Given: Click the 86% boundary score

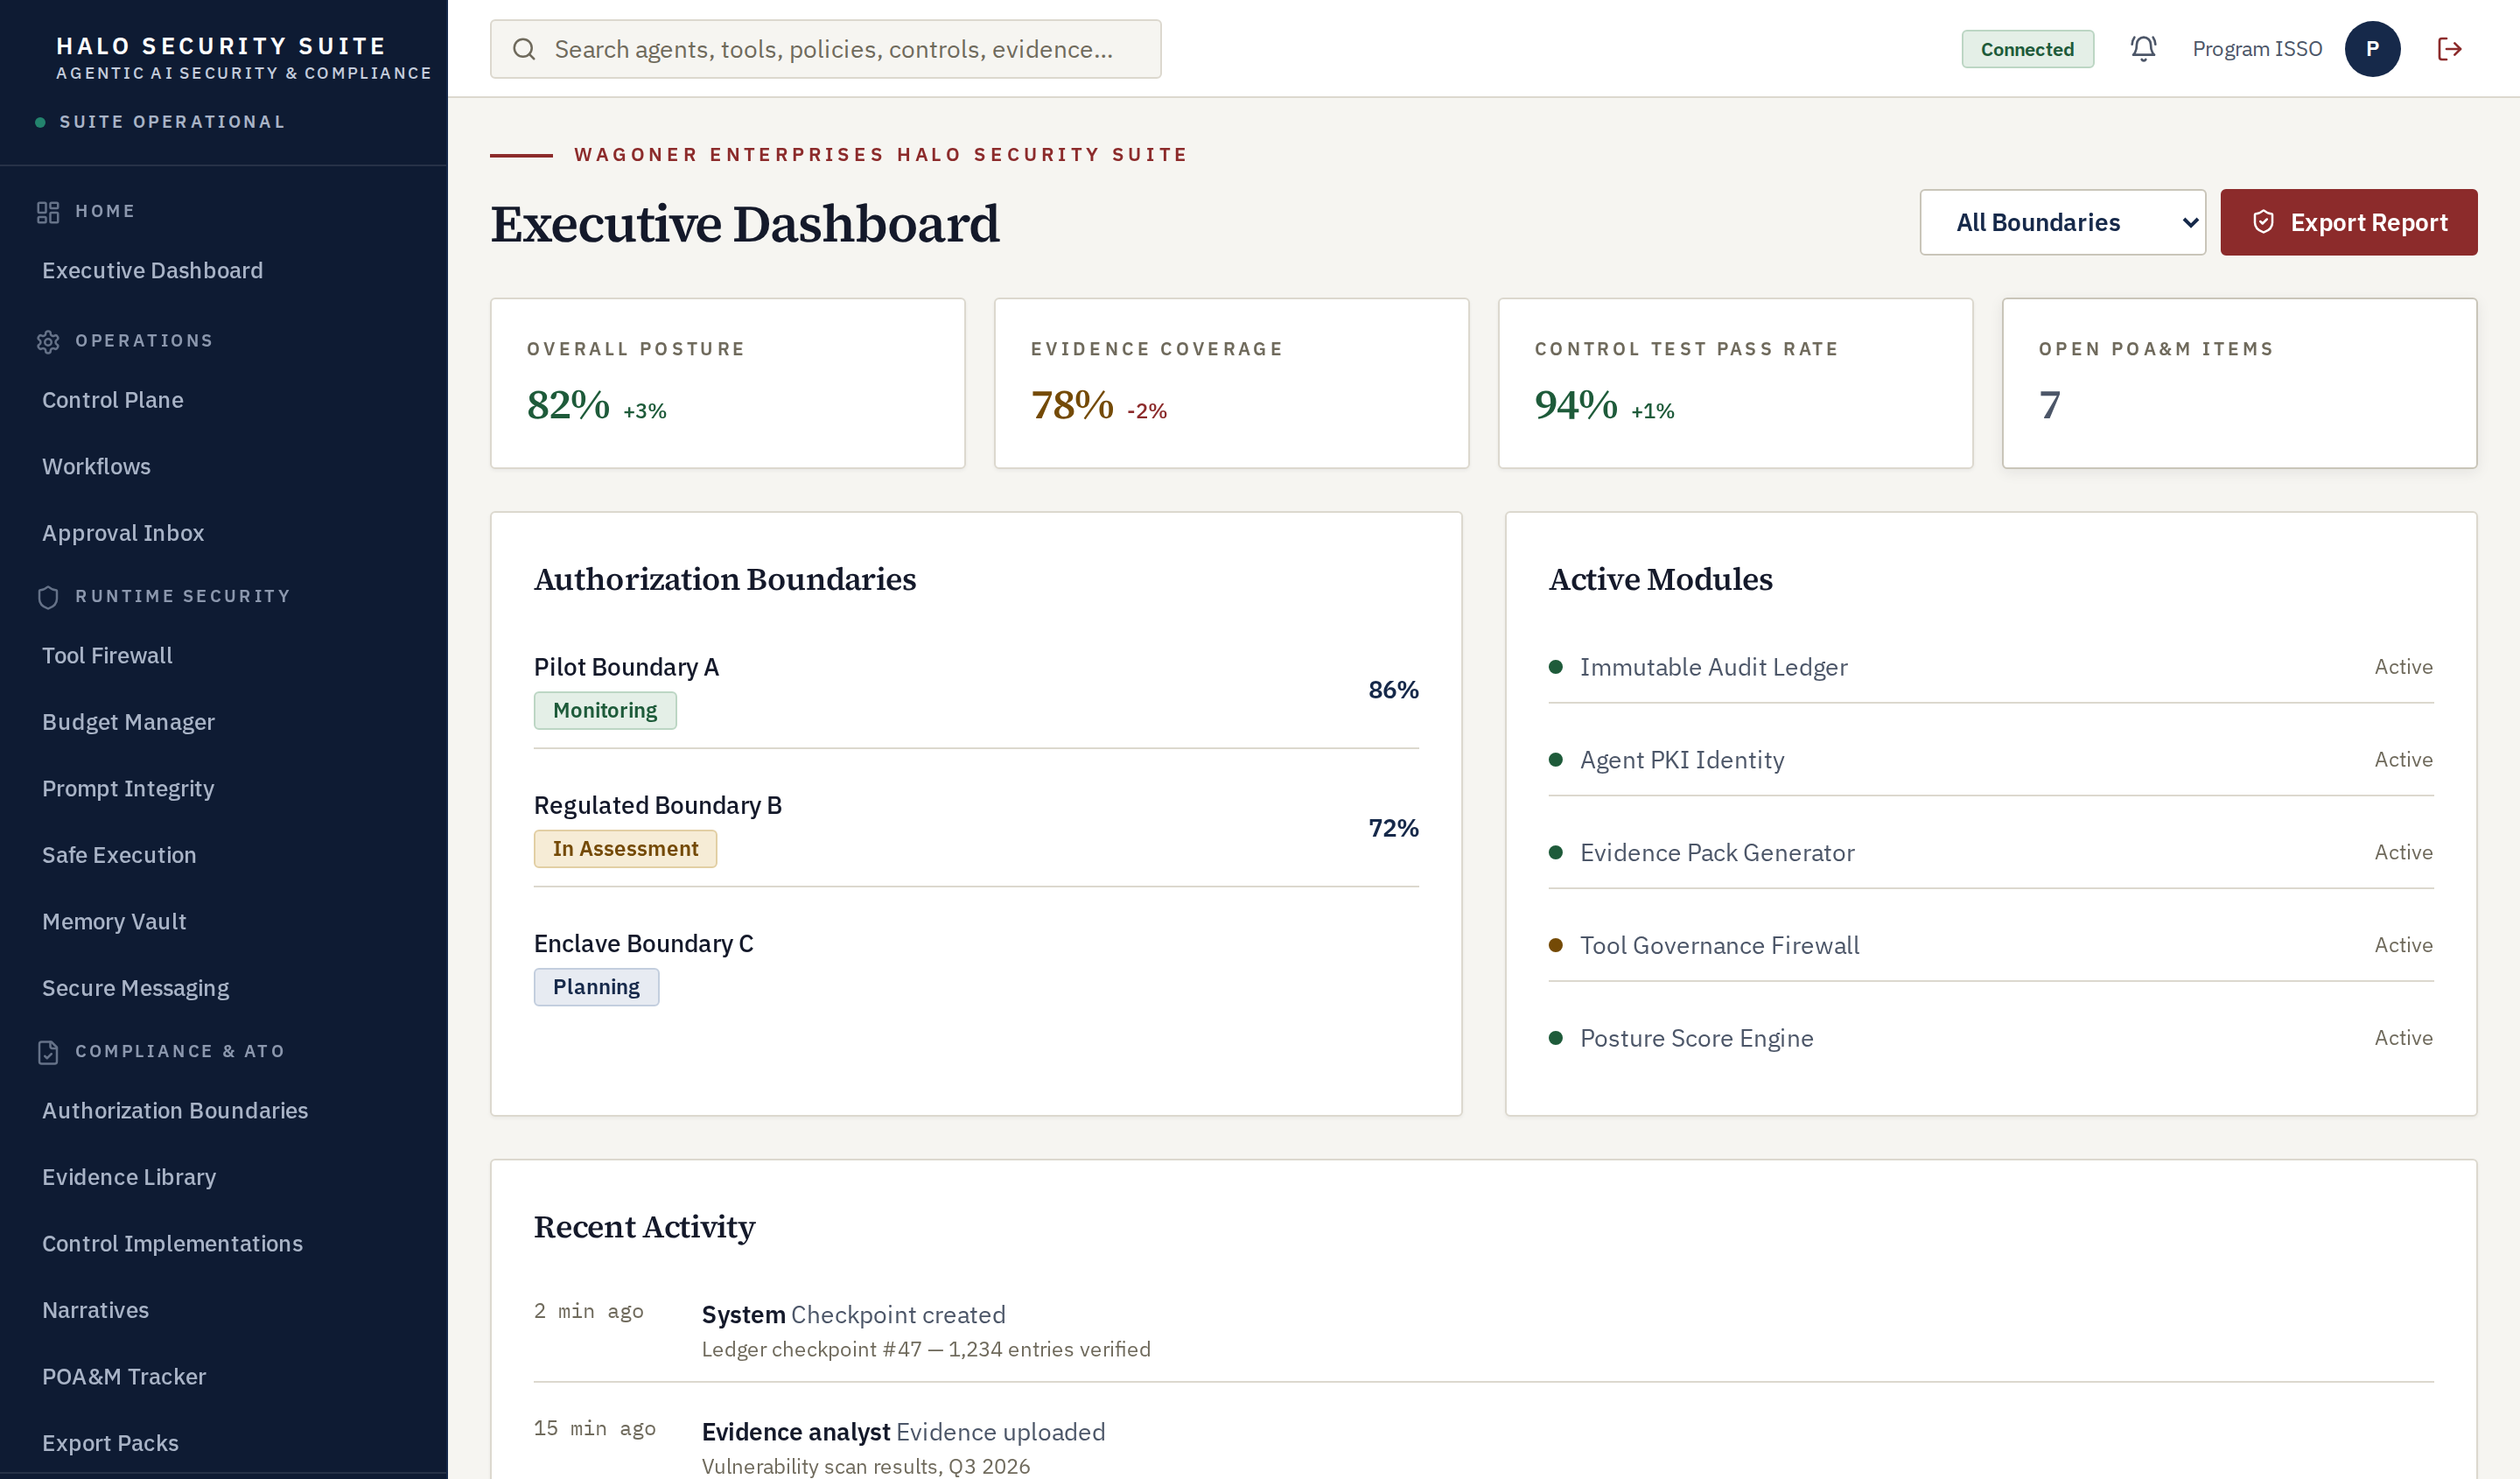Looking at the screenshot, I should [1393, 689].
